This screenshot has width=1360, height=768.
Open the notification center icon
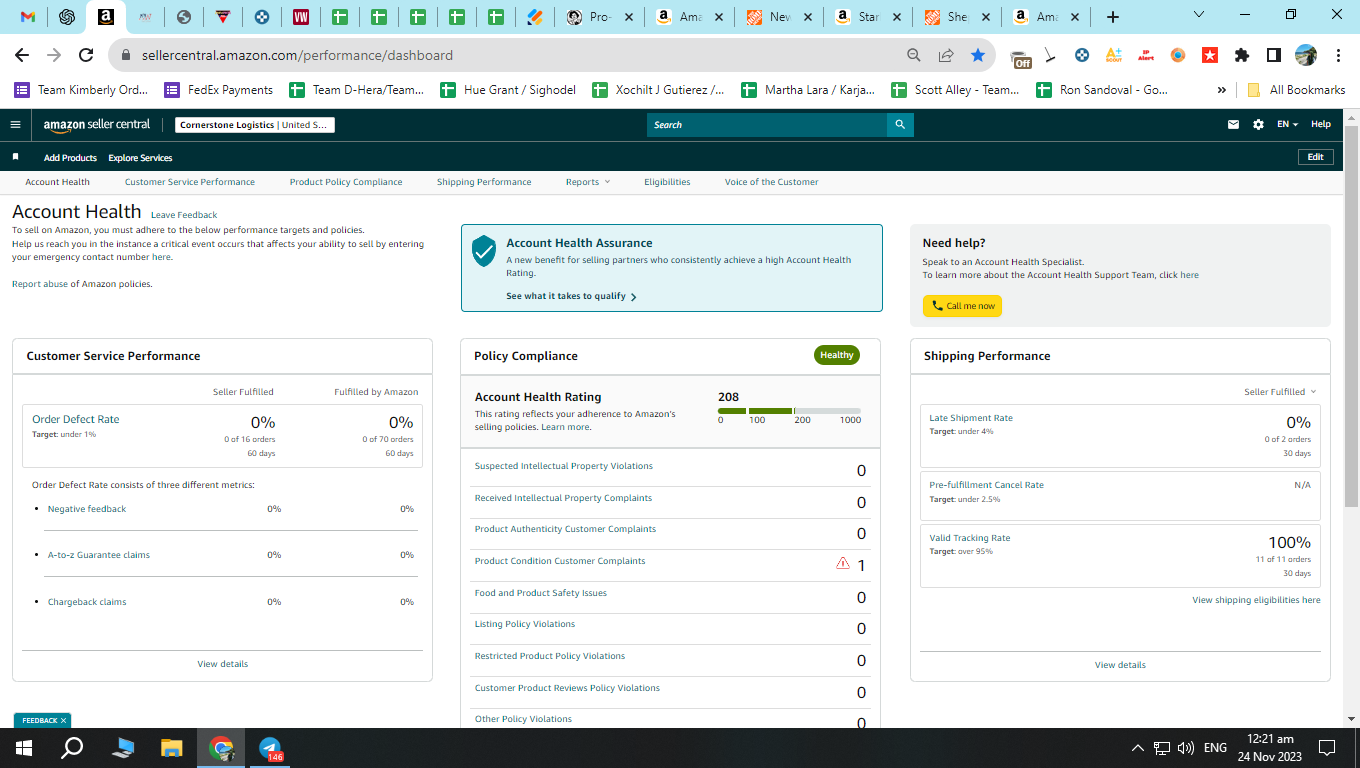tap(1327, 748)
